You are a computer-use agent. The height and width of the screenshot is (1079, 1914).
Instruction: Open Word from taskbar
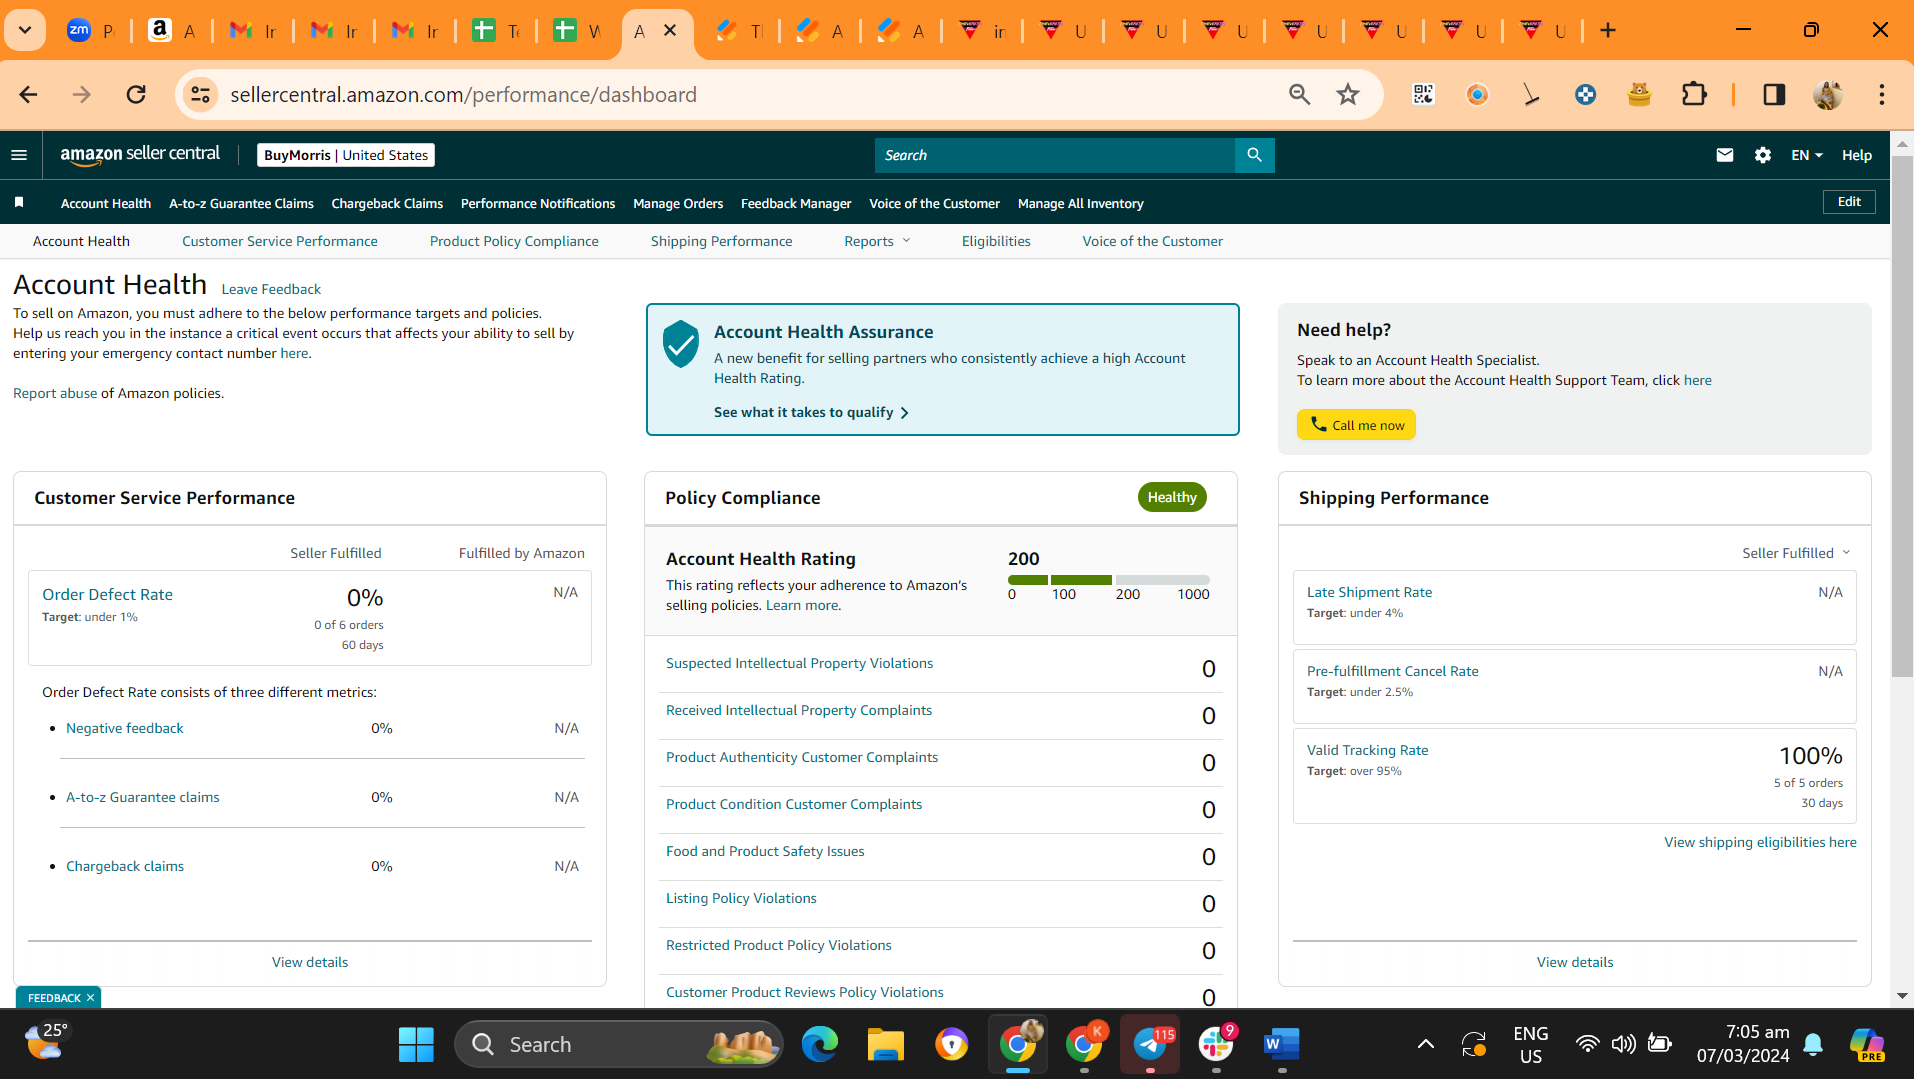click(1281, 1044)
